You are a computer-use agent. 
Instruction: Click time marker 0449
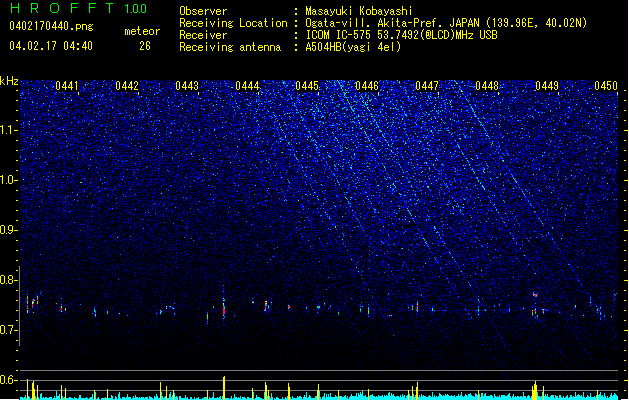pos(547,86)
